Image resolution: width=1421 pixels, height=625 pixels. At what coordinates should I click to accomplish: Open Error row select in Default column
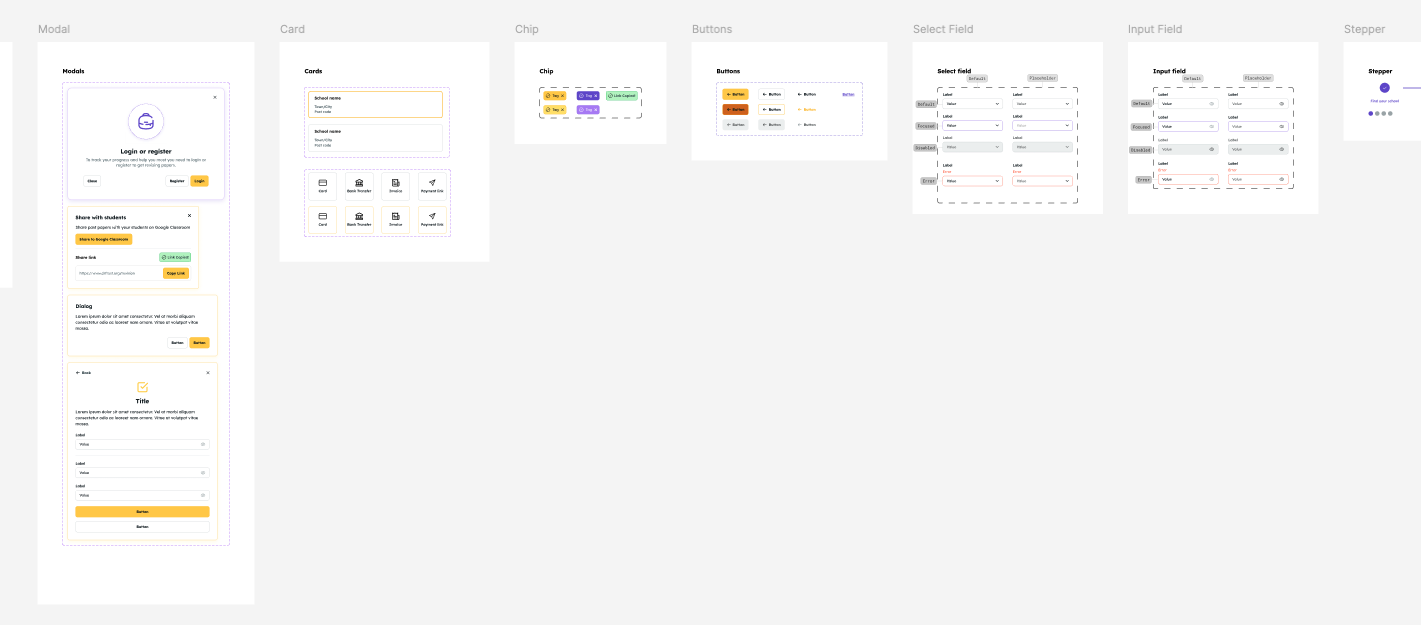point(972,181)
